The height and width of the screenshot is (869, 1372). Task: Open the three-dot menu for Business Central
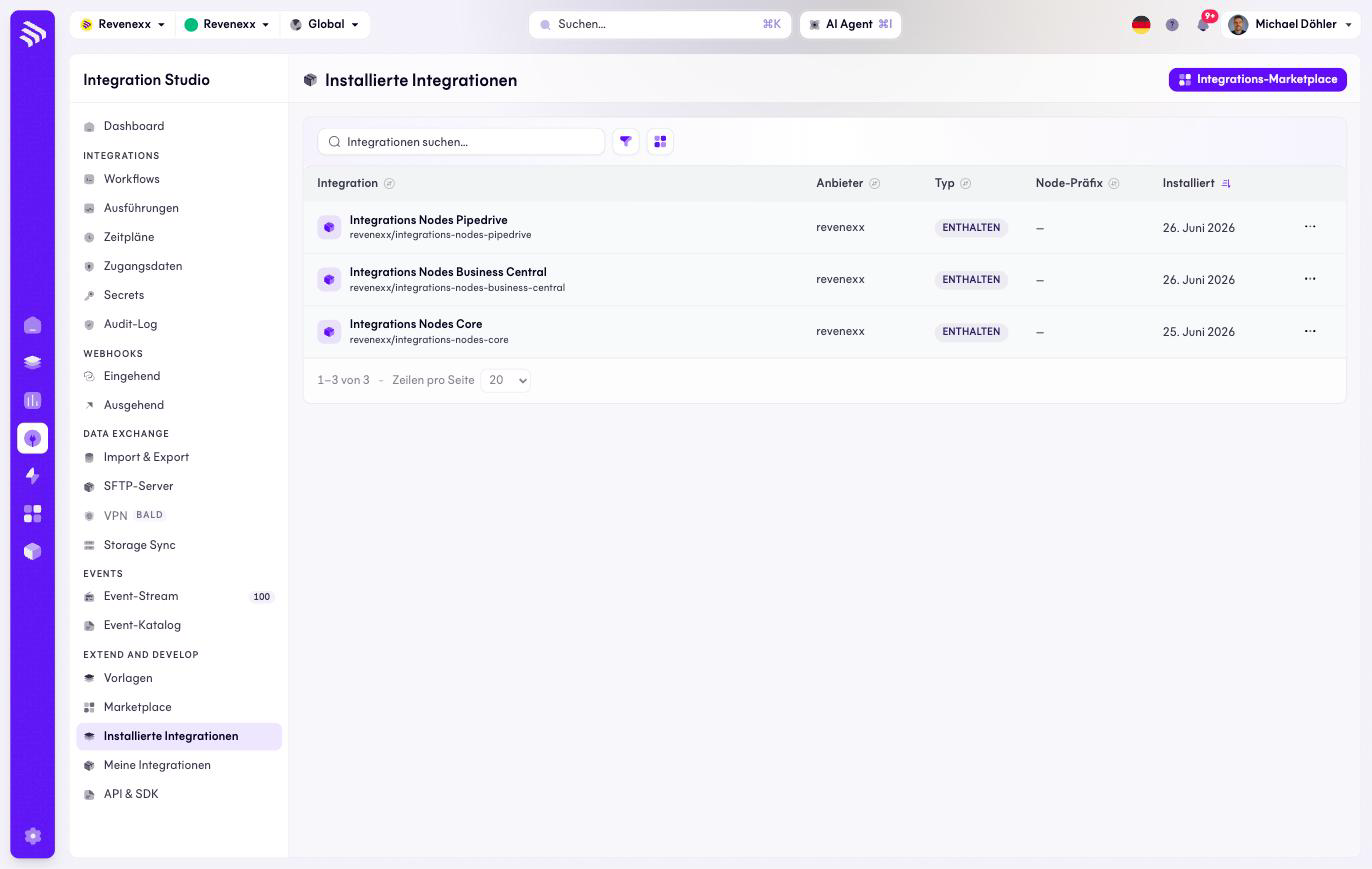pyautogui.click(x=1310, y=279)
